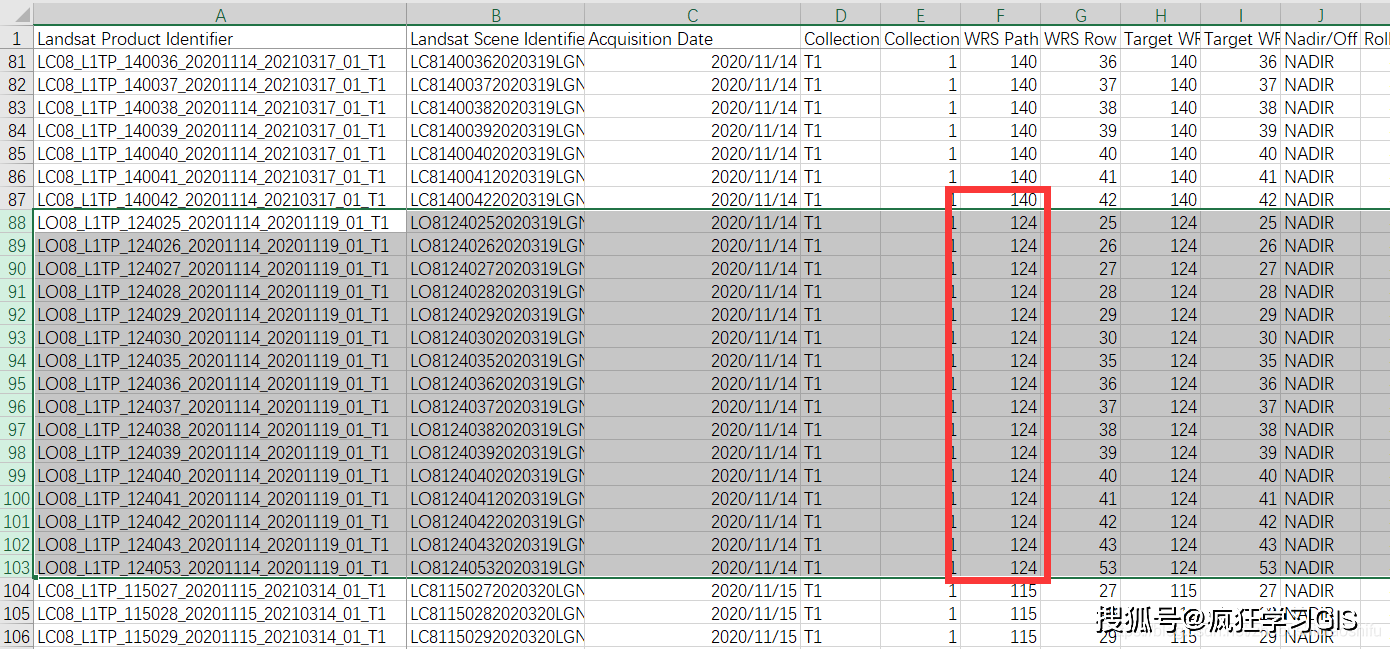Click row 87 header number
Image resolution: width=1390 pixels, height=649 pixels.
pos(16,199)
